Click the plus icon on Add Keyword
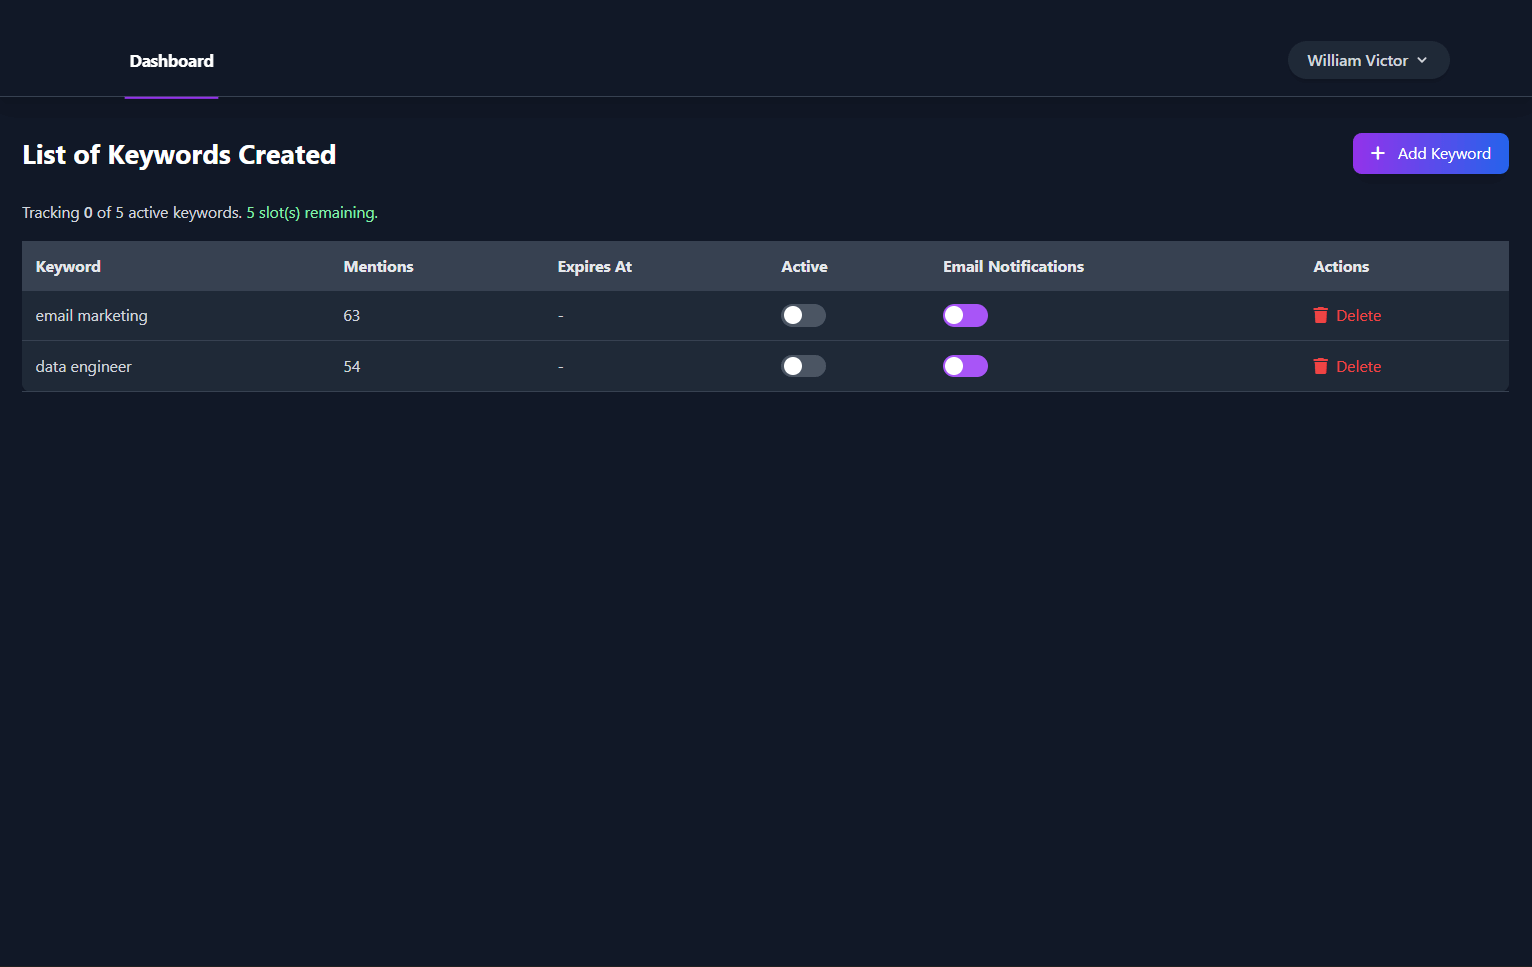1532x967 pixels. click(1377, 153)
